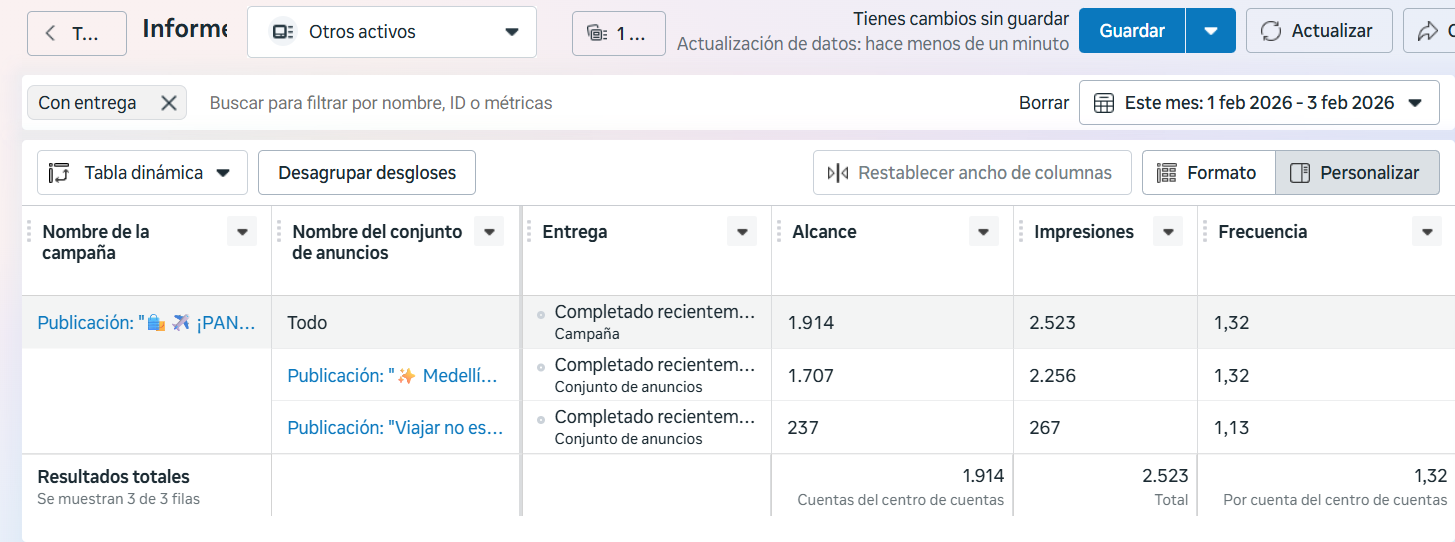Click the Personalizar panel icon

[x=1300, y=173]
